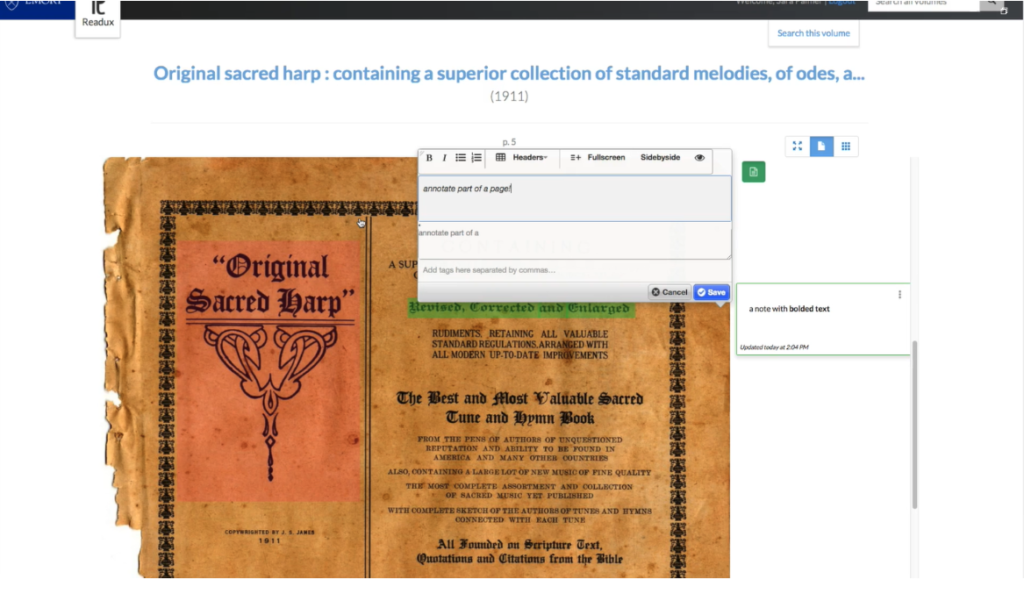This screenshot has width=1024, height=601.
Task: Click the Search this volume button
Action: 813,33
